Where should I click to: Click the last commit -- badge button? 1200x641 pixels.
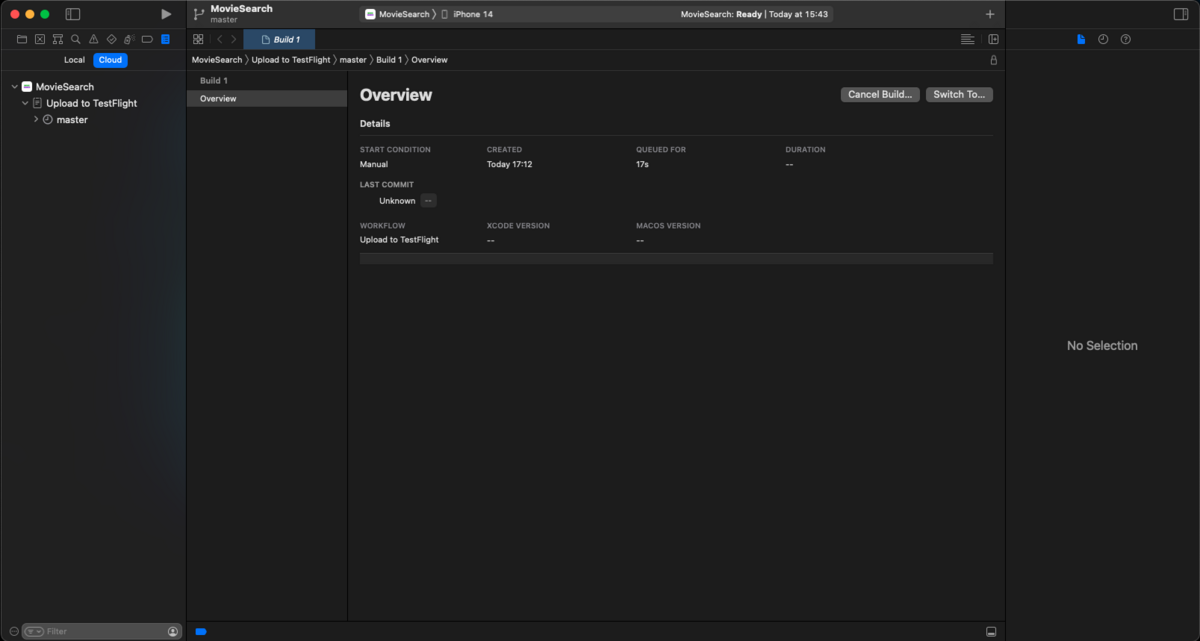click(428, 201)
